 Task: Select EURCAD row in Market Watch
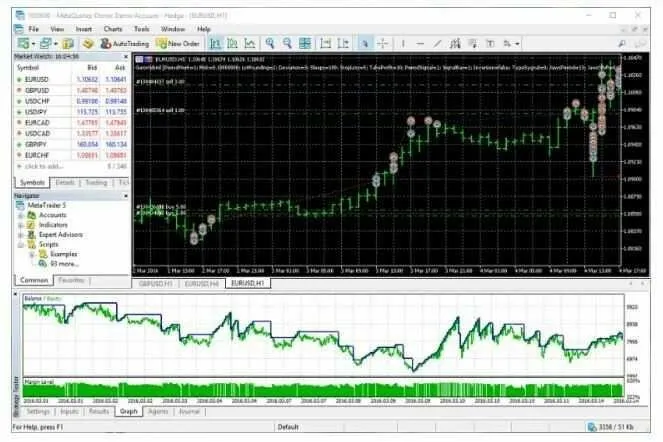pos(71,123)
